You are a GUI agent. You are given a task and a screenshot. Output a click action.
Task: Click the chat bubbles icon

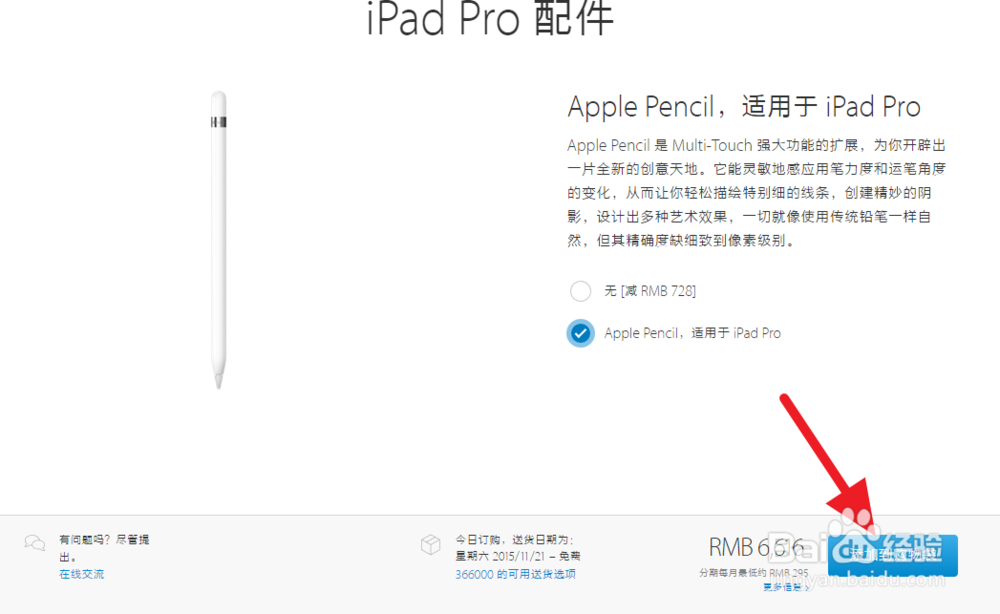34,543
